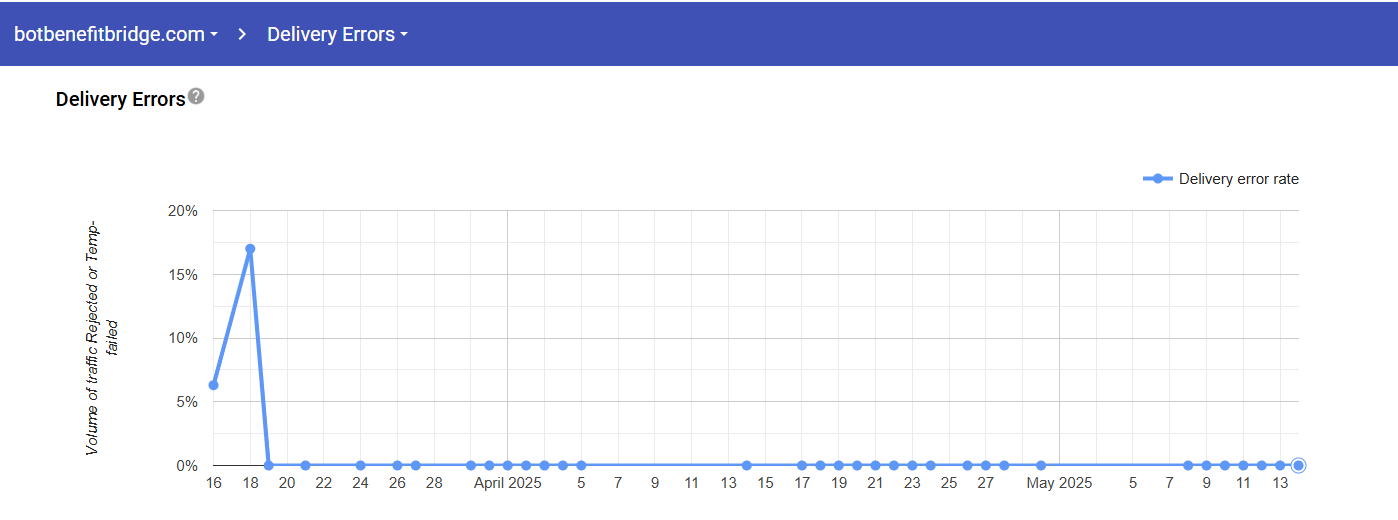1398x520 pixels.
Task: Select the 'Delivery error rate' legend label
Action: tap(1238, 179)
